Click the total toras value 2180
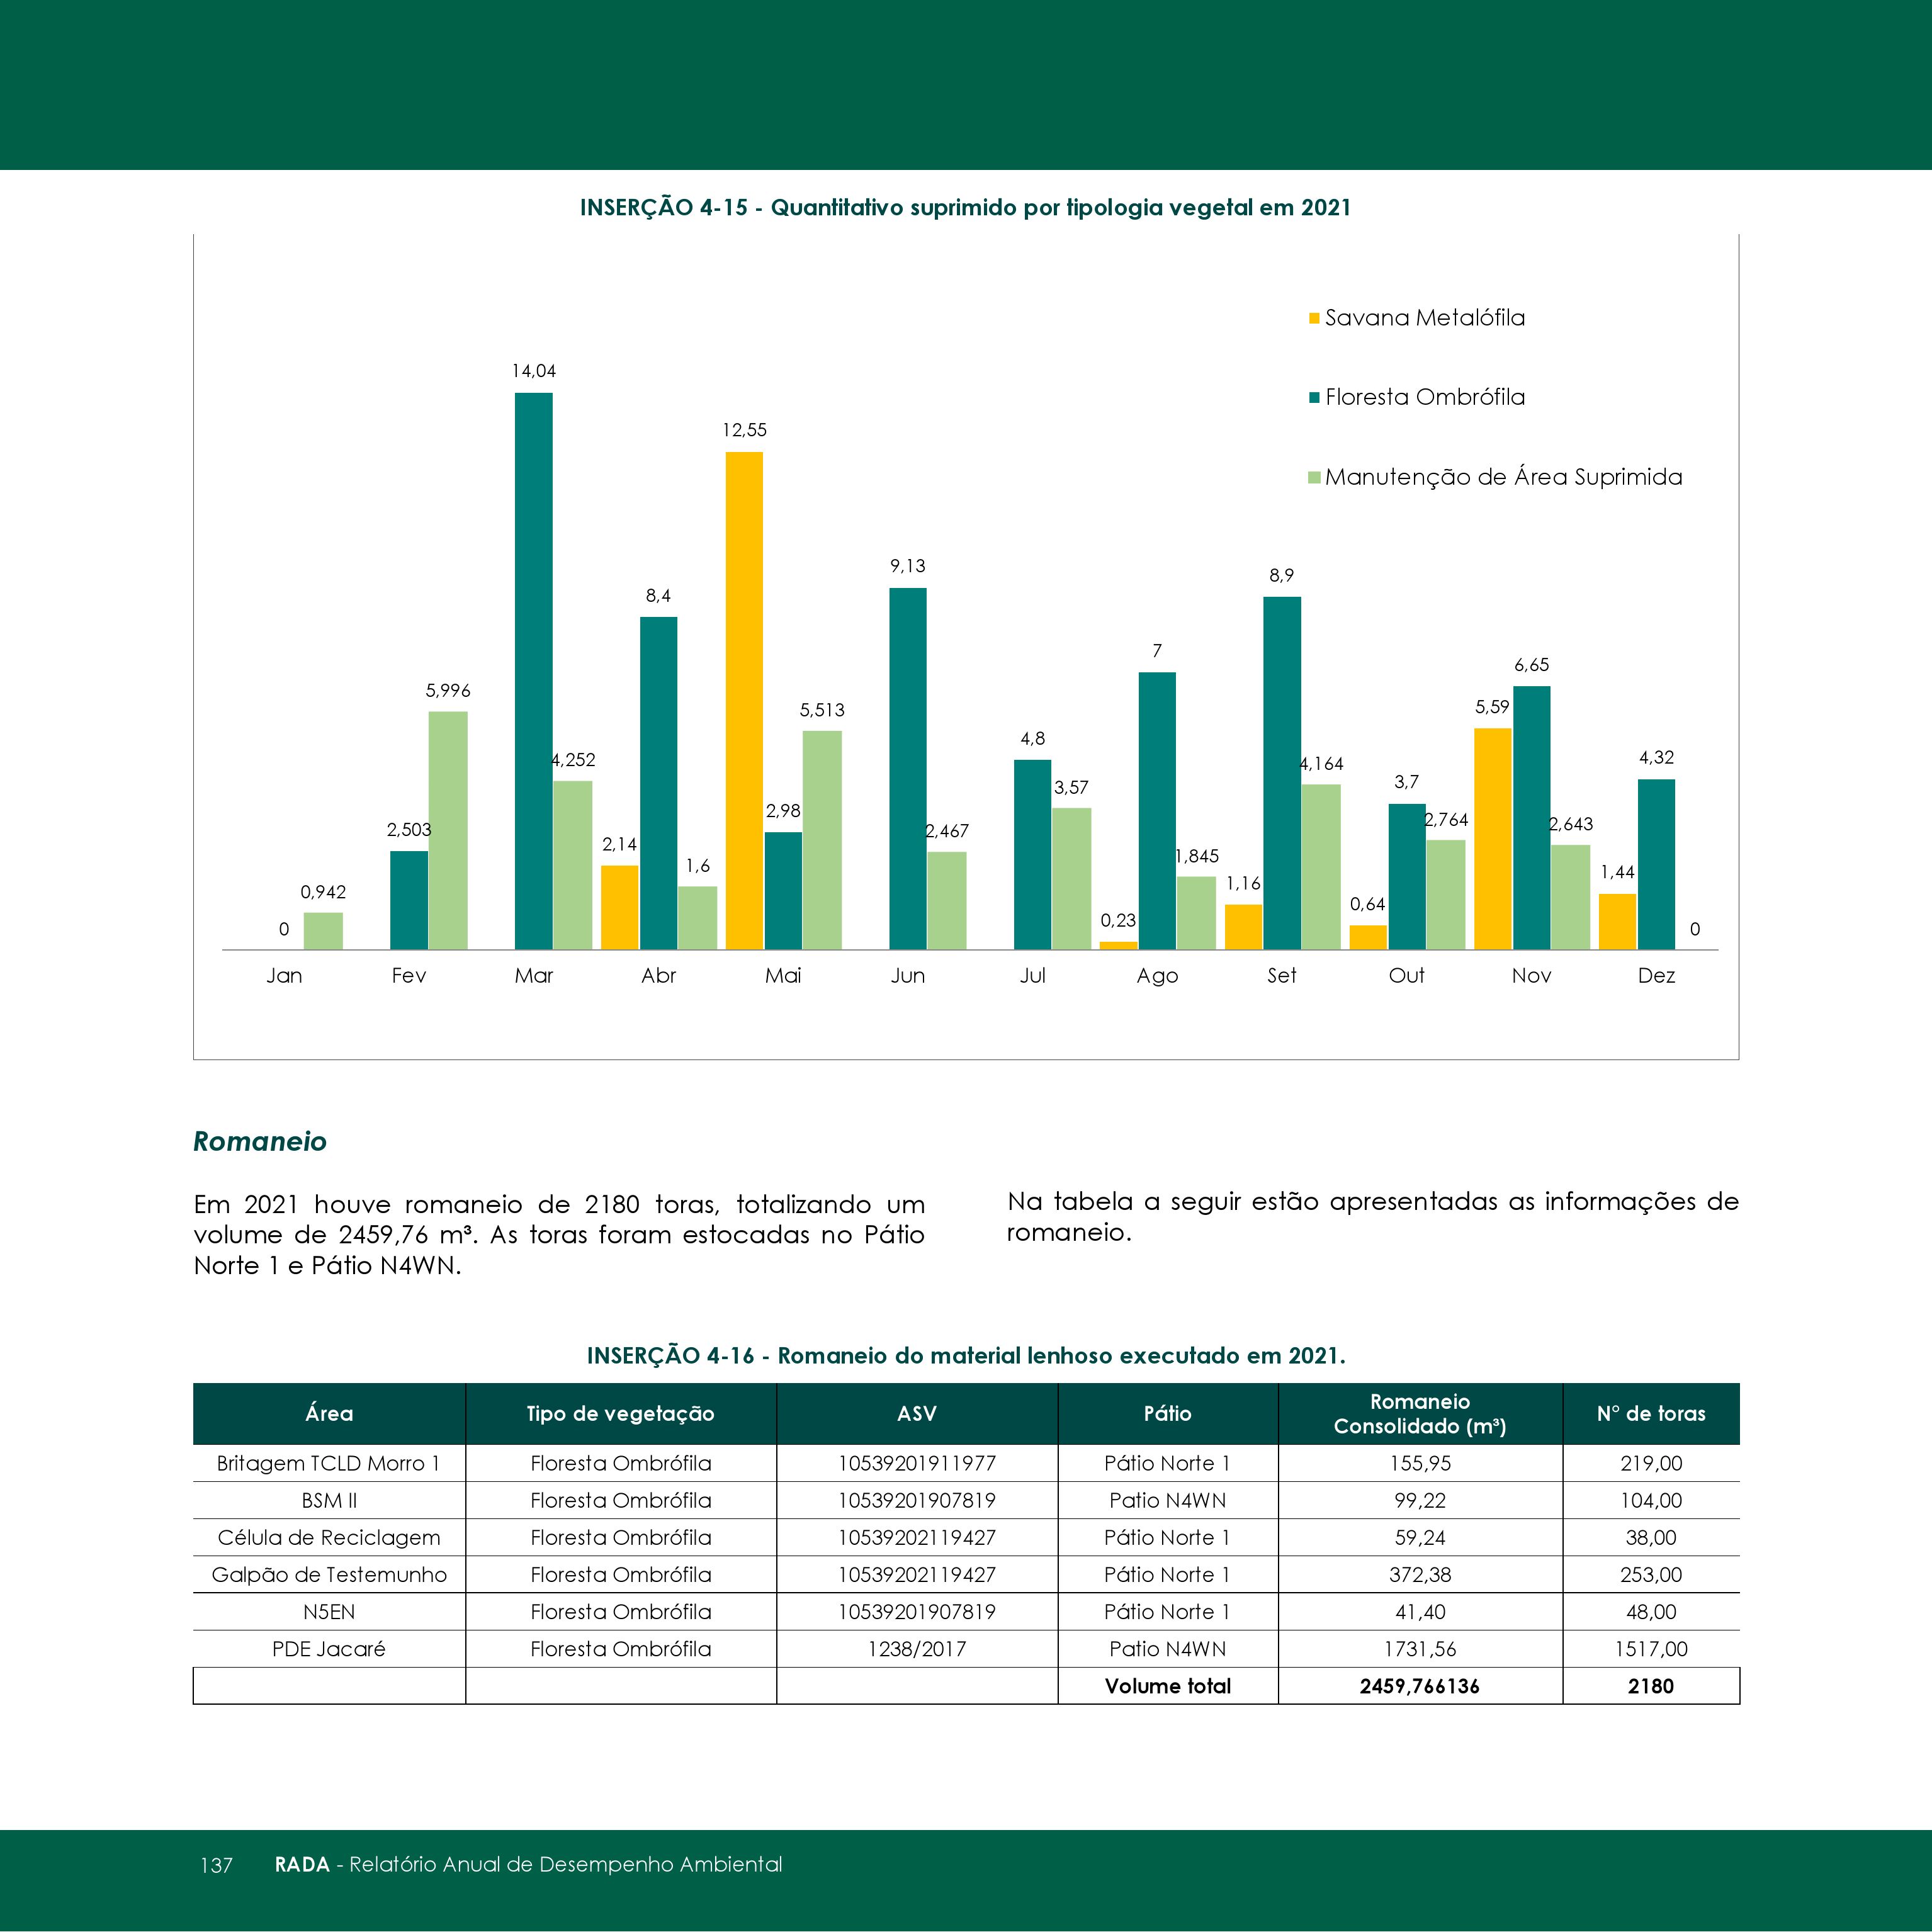Viewport: 1932px width, 1932px height. click(x=1651, y=1686)
